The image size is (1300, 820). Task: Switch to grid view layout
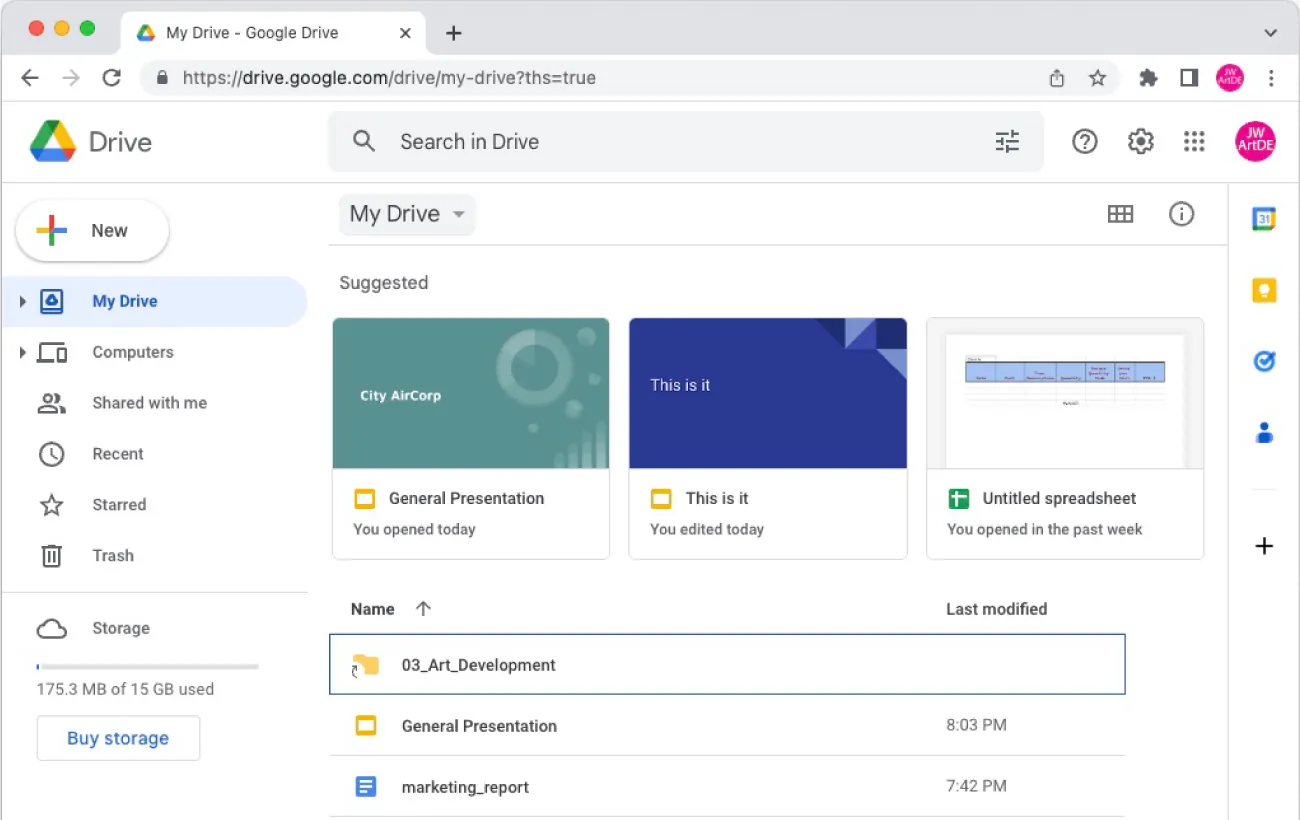(1121, 214)
